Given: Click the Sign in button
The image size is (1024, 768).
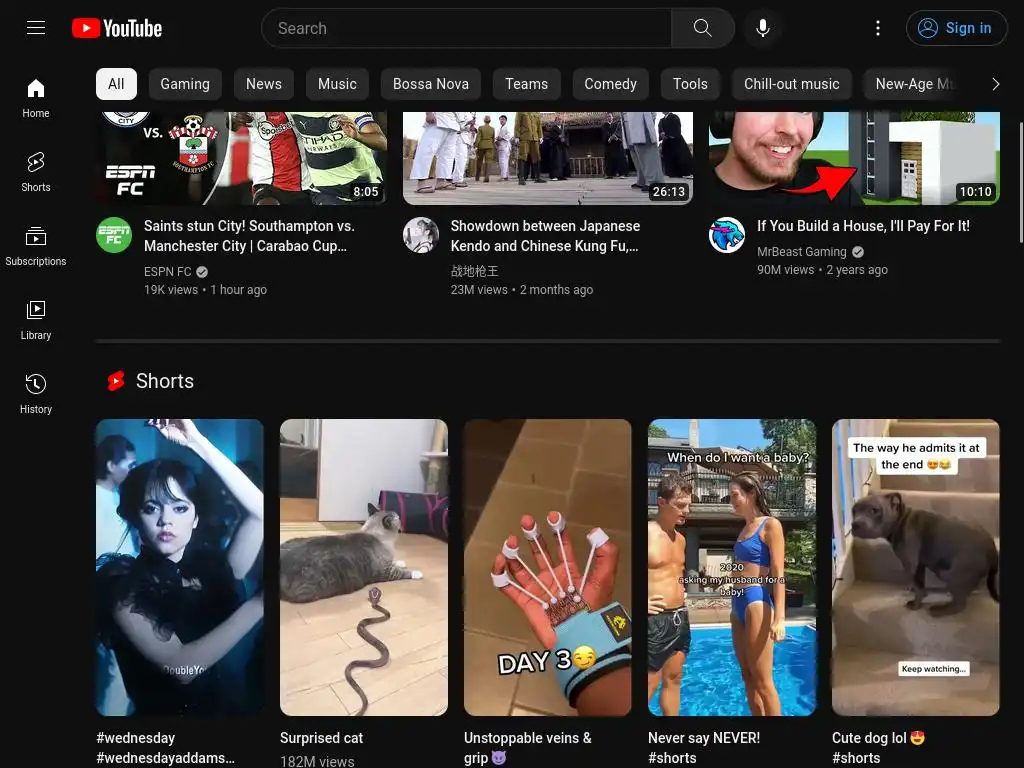Looking at the screenshot, I should pyautogui.click(x=956, y=28).
